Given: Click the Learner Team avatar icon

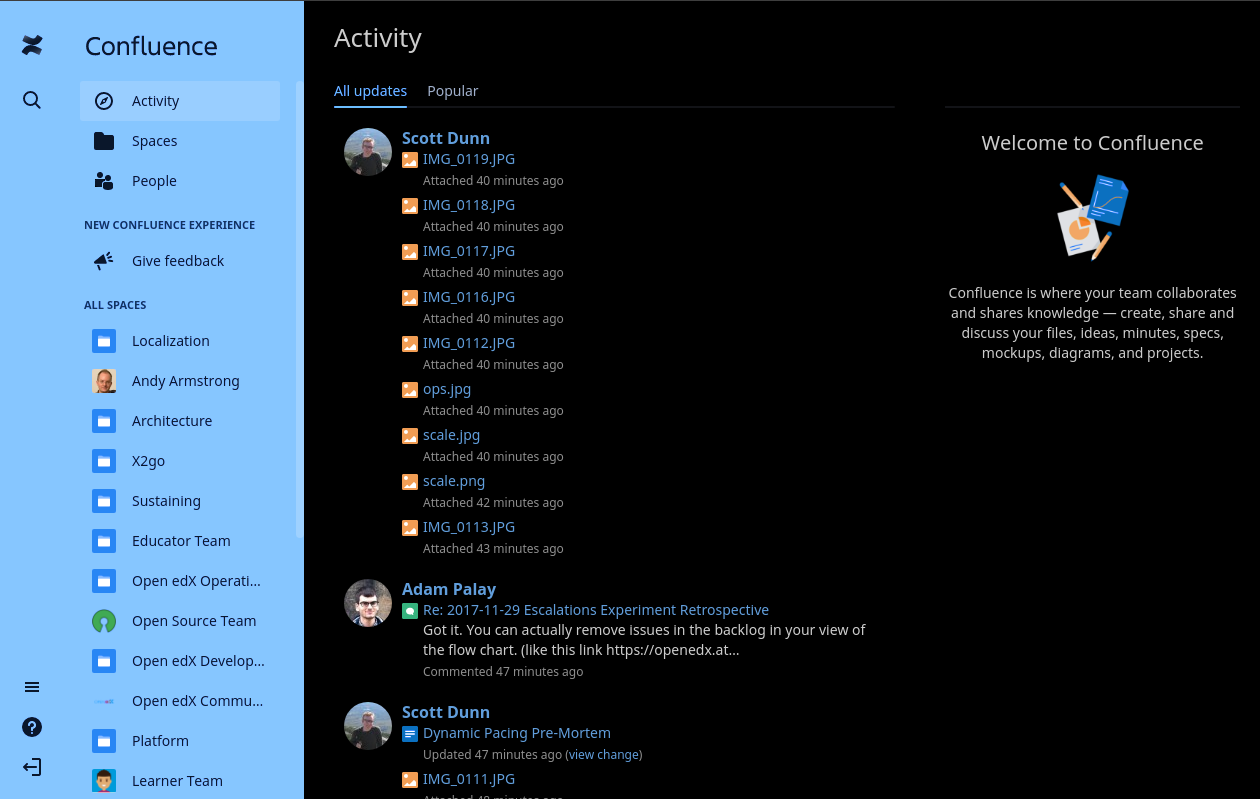Looking at the screenshot, I should click(104, 781).
